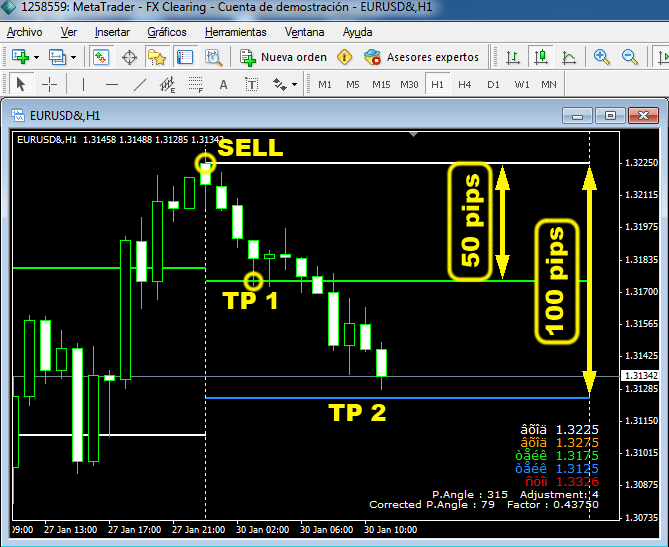Select the trendline drawing tool
The height and width of the screenshot is (547, 669).
pos(140,84)
